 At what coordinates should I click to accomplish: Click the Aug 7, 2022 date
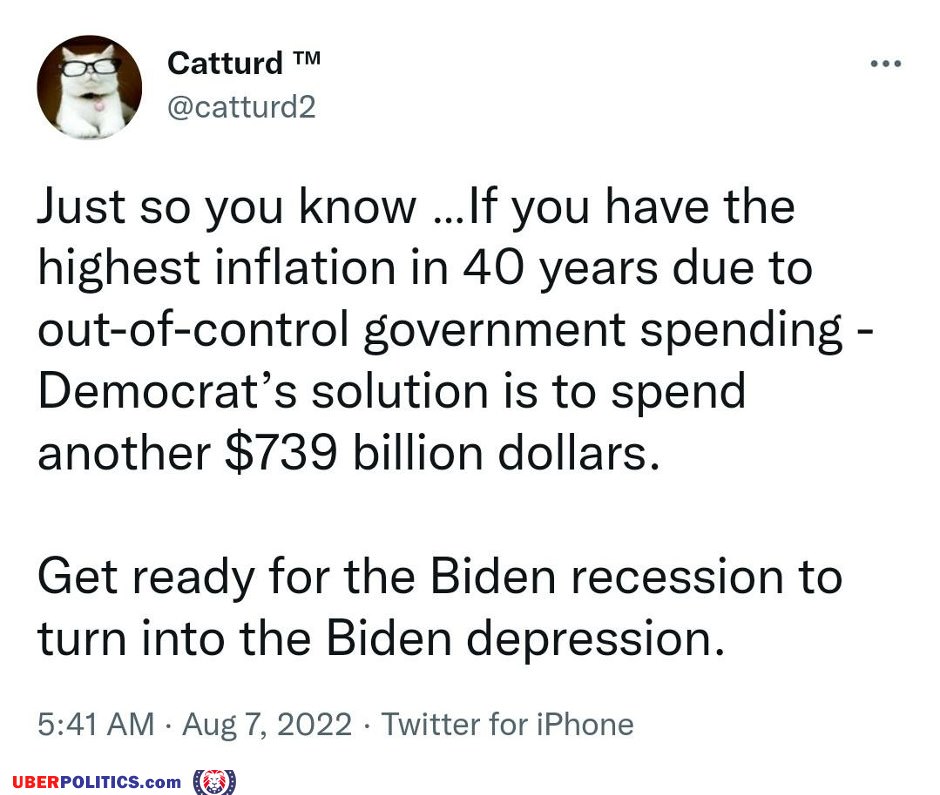(267, 724)
